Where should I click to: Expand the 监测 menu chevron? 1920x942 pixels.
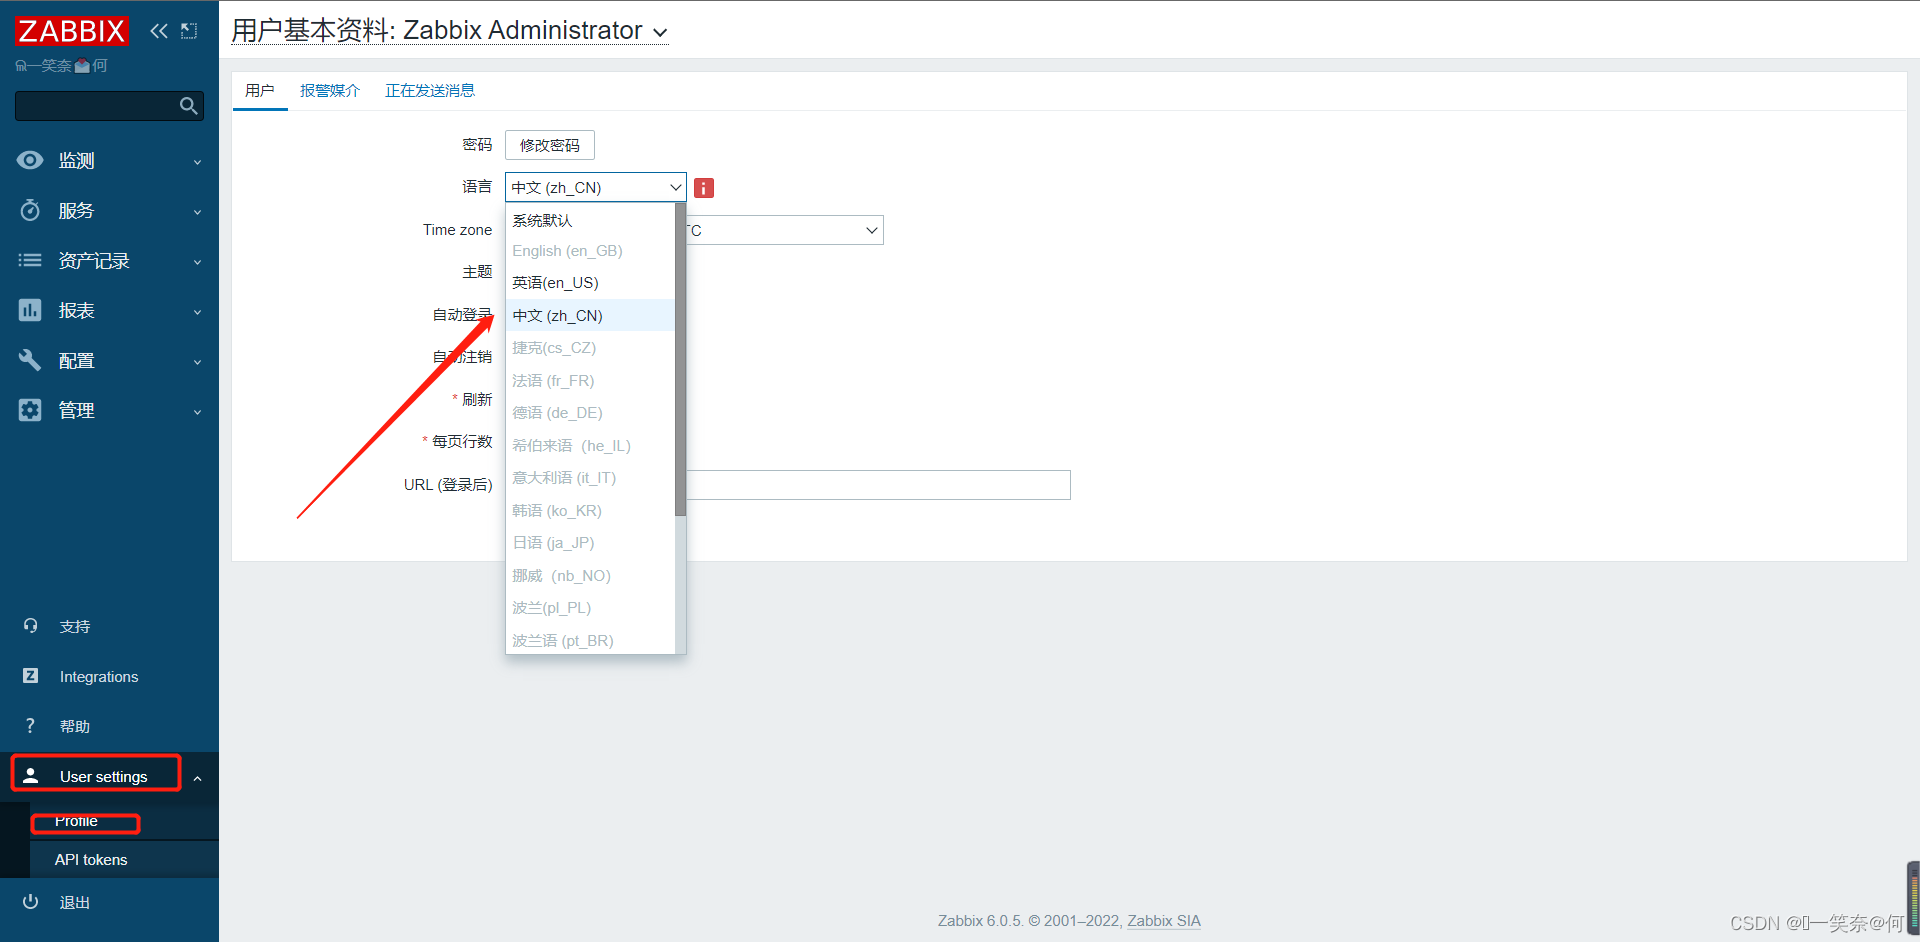[197, 162]
